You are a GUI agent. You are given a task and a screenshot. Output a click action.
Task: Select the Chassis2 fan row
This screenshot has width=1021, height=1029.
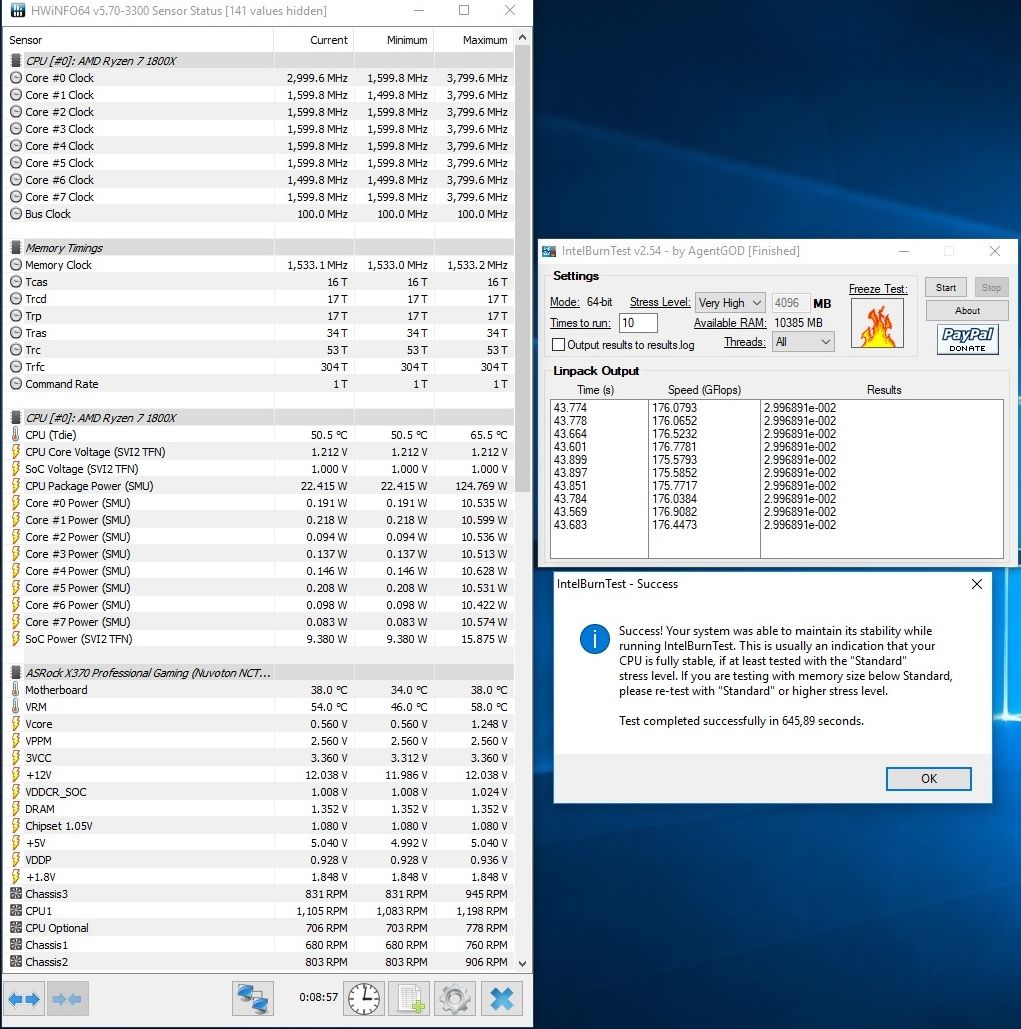tap(260, 961)
